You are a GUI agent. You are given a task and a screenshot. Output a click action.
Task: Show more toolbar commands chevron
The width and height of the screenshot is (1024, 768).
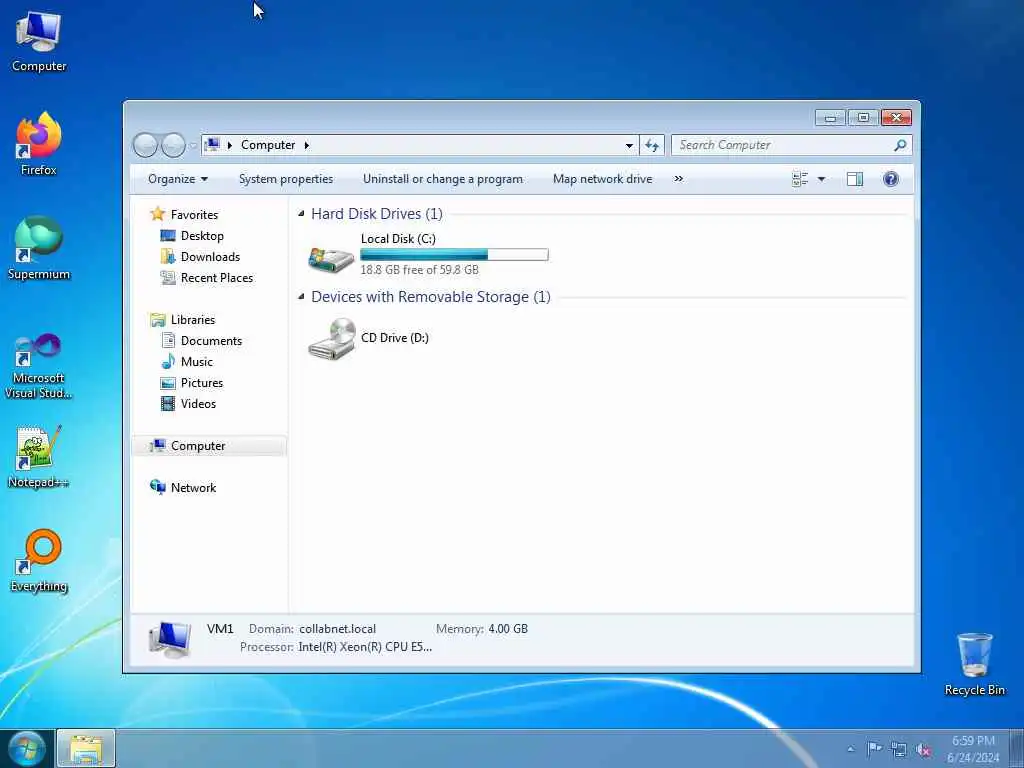679,179
